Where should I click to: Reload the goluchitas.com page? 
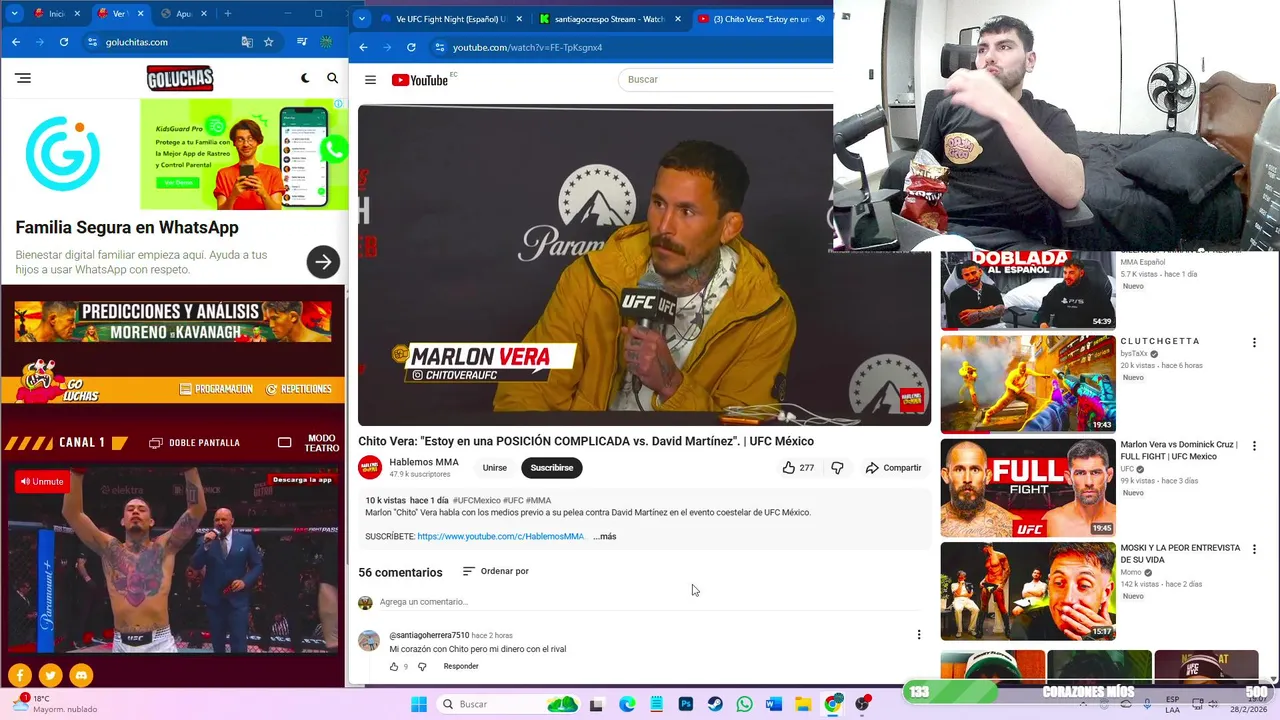64,42
